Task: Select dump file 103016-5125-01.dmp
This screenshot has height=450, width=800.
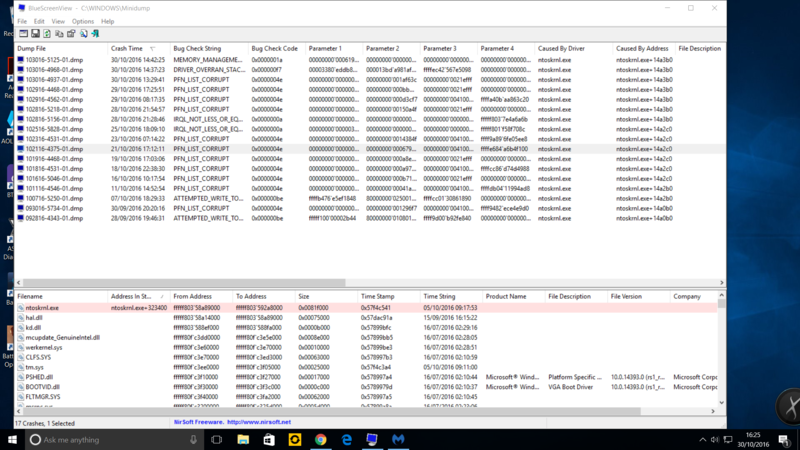Action: (54, 60)
